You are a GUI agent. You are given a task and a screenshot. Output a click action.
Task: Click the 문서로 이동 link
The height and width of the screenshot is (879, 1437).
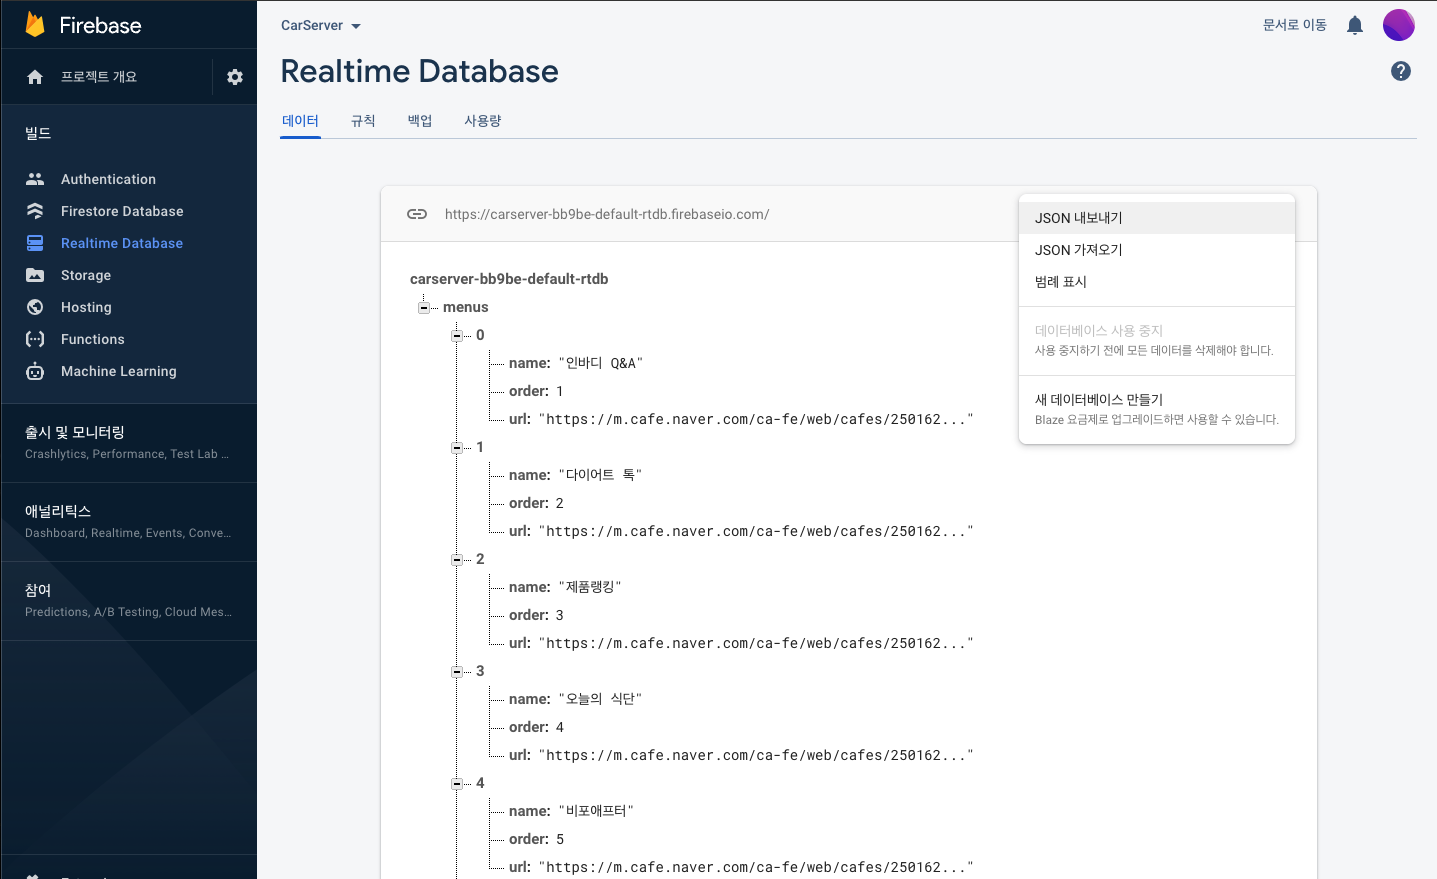tap(1294, 25)
